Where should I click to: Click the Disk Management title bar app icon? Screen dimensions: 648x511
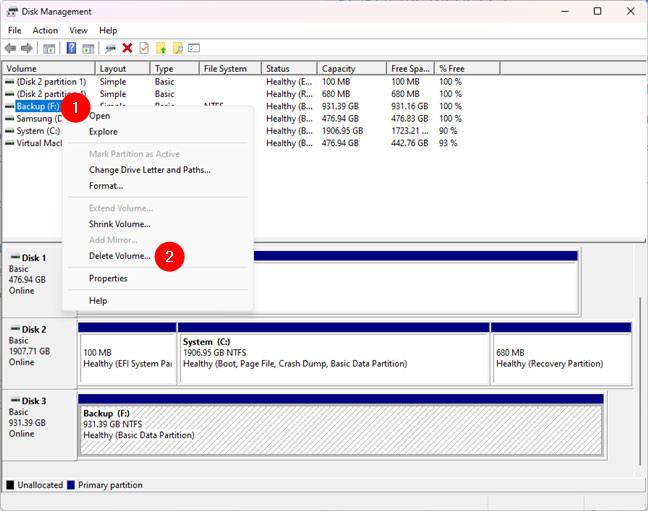(x=12, y=12)
